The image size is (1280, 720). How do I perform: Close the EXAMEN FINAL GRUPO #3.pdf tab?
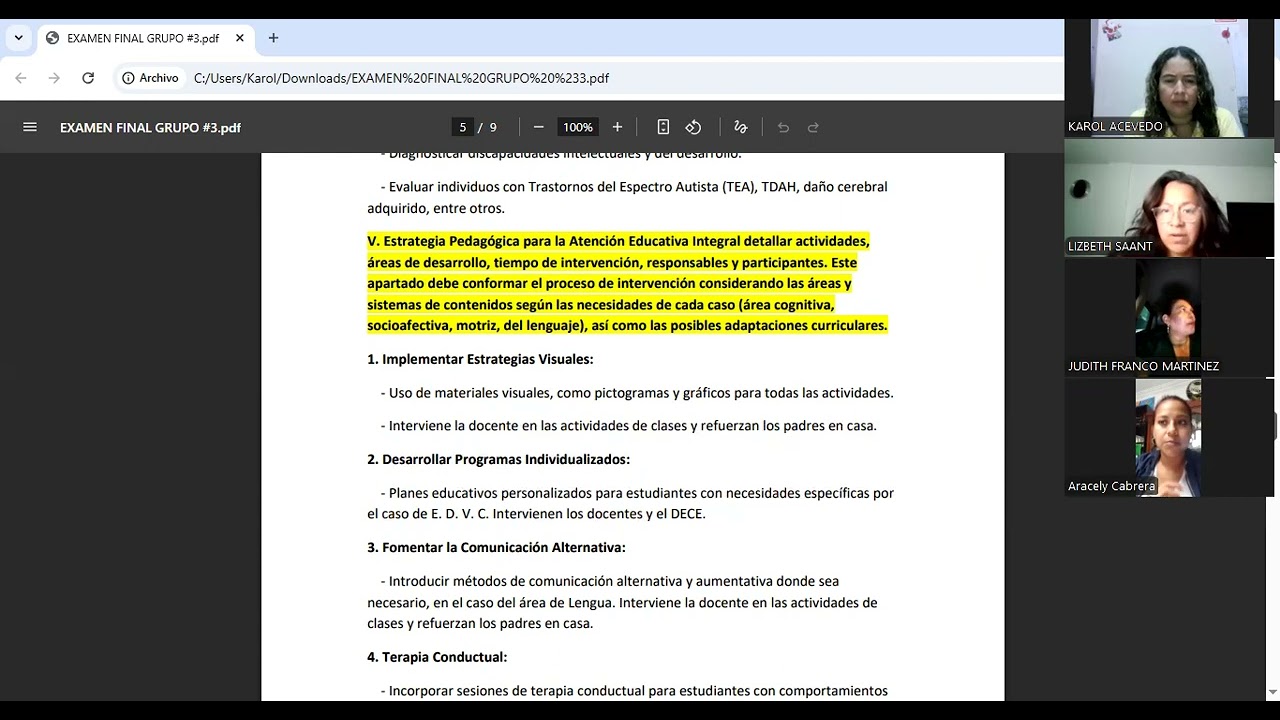(240, 38)
